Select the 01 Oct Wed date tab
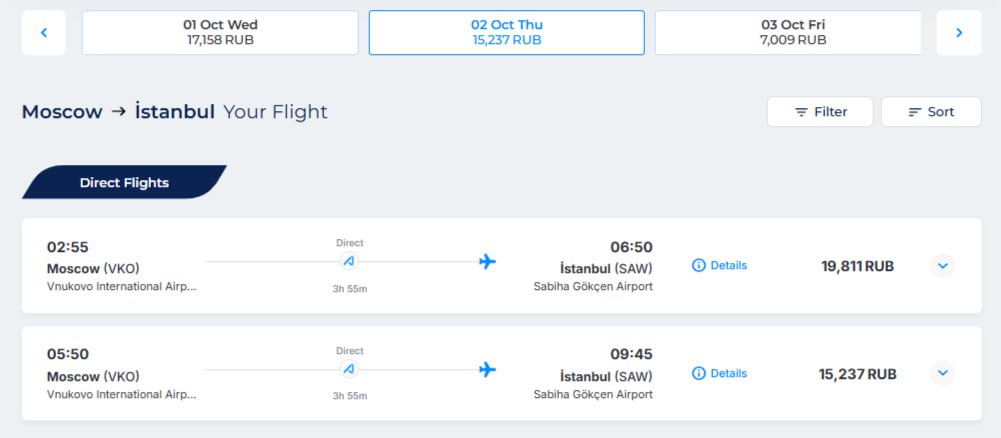The image size is (1001, 438). tap(220, 33)
